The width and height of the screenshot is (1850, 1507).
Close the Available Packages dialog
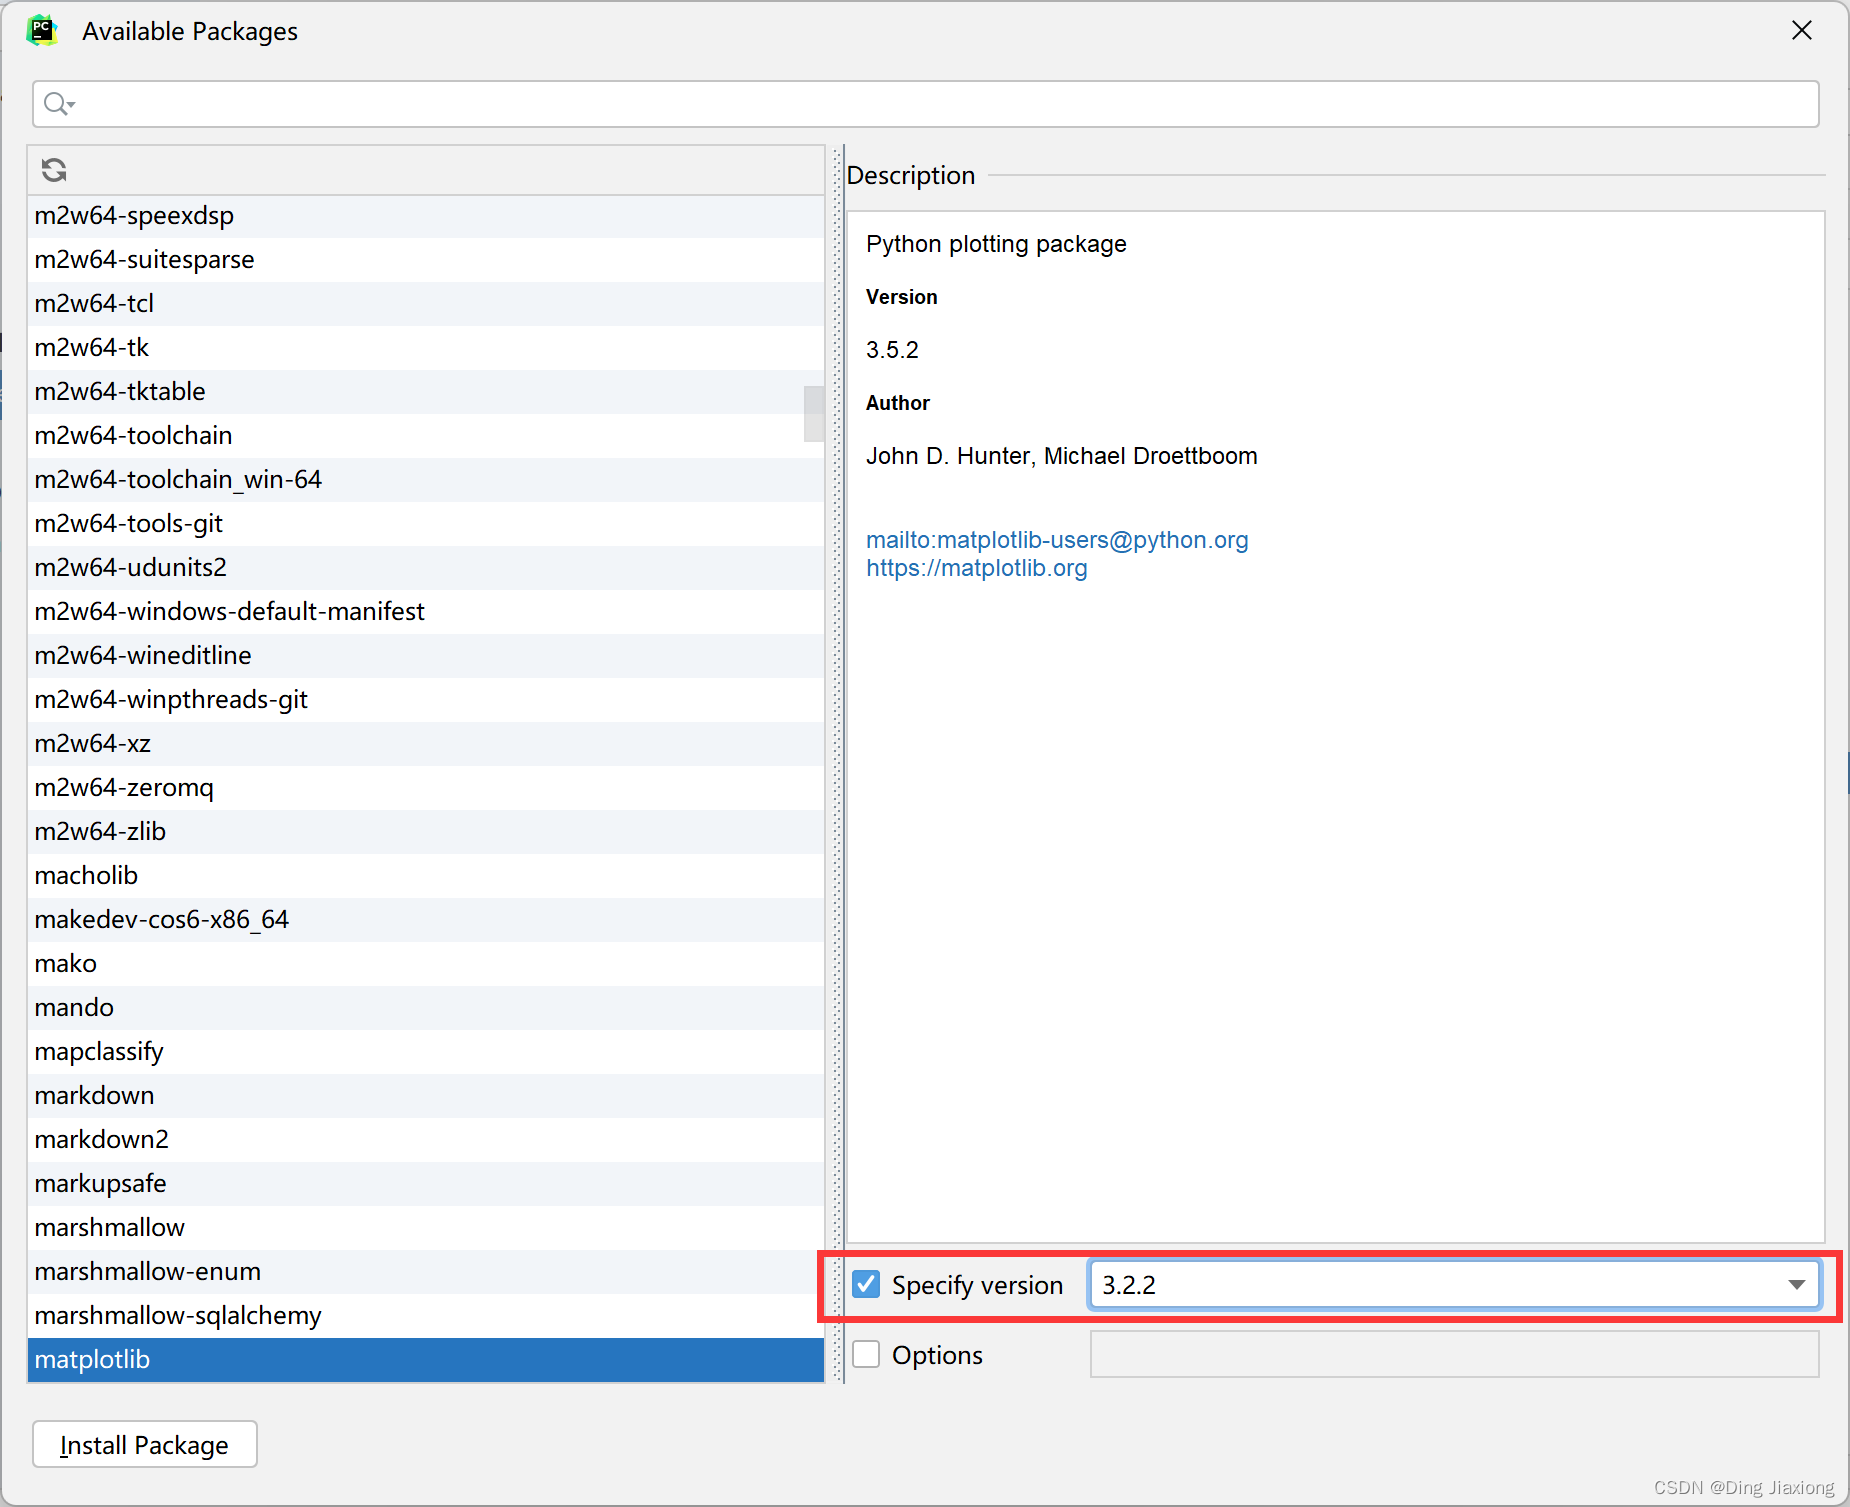click(x=1801, y=31)
